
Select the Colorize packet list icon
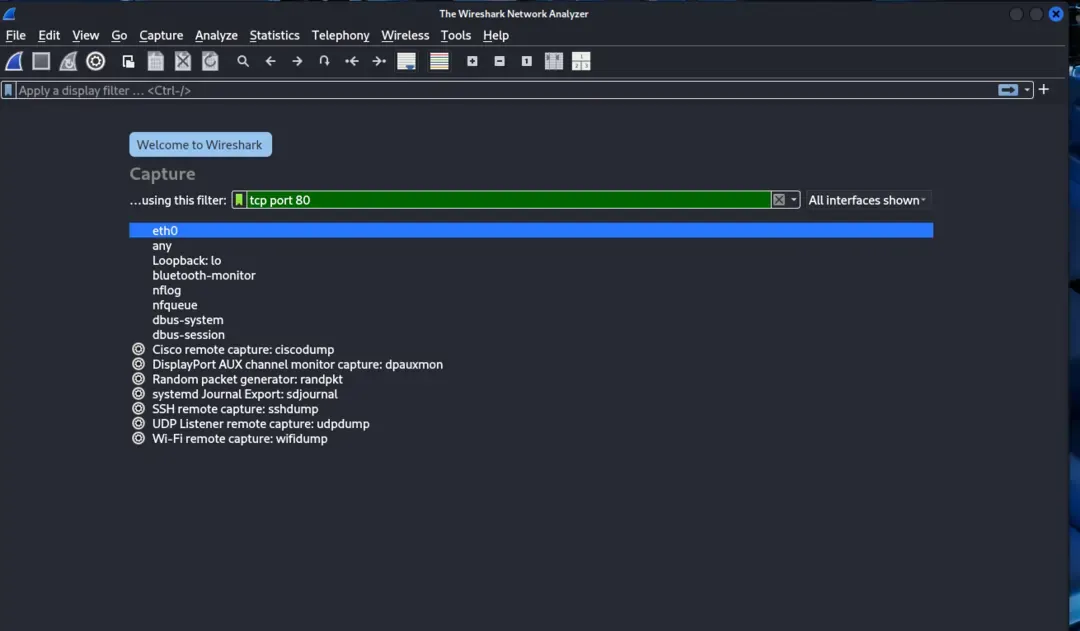437,61
